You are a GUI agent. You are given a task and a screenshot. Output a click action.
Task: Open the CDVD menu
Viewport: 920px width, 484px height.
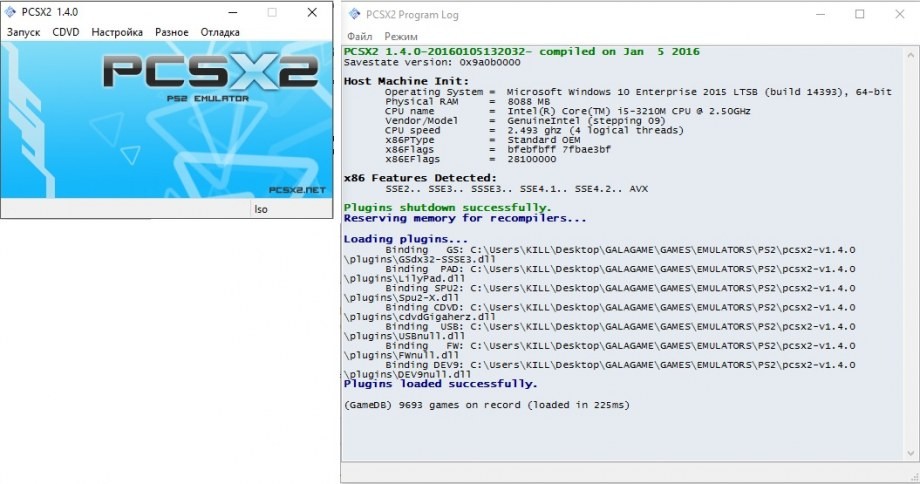pos(66,32)
